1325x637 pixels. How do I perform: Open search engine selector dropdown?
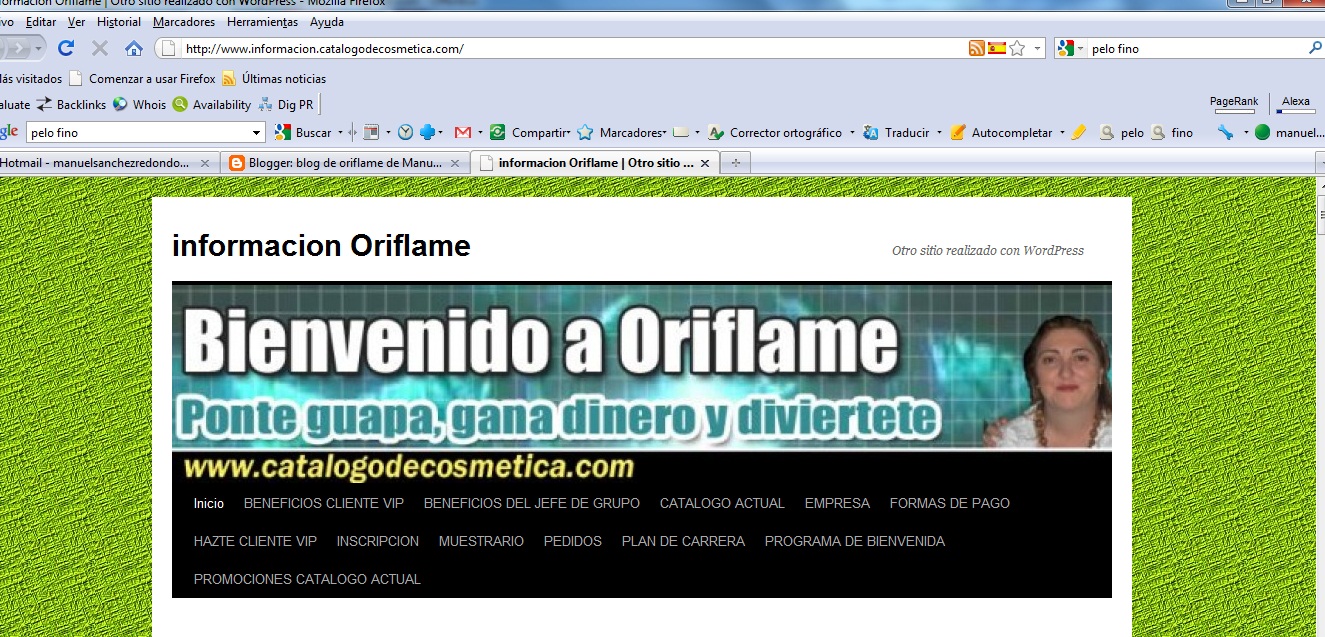tap(1080, 48)
